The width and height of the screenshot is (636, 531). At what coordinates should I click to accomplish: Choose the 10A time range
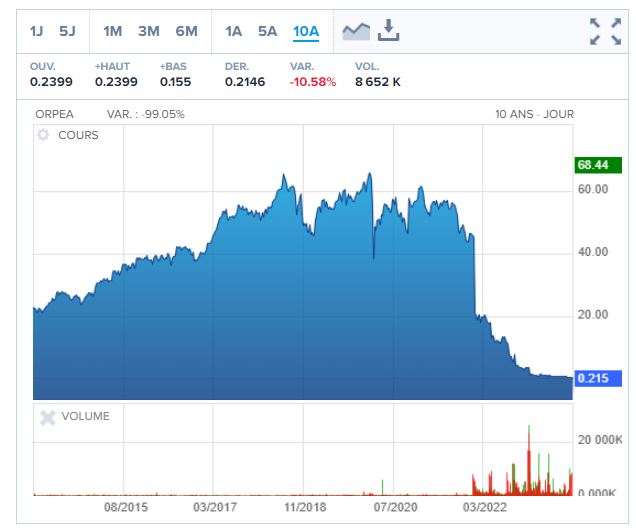click(305, 31)
